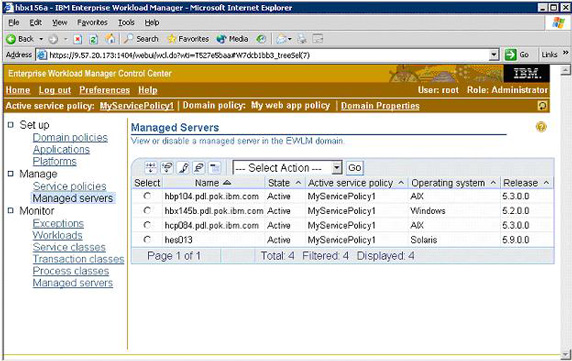Click the Log out link

coord(55,90)
